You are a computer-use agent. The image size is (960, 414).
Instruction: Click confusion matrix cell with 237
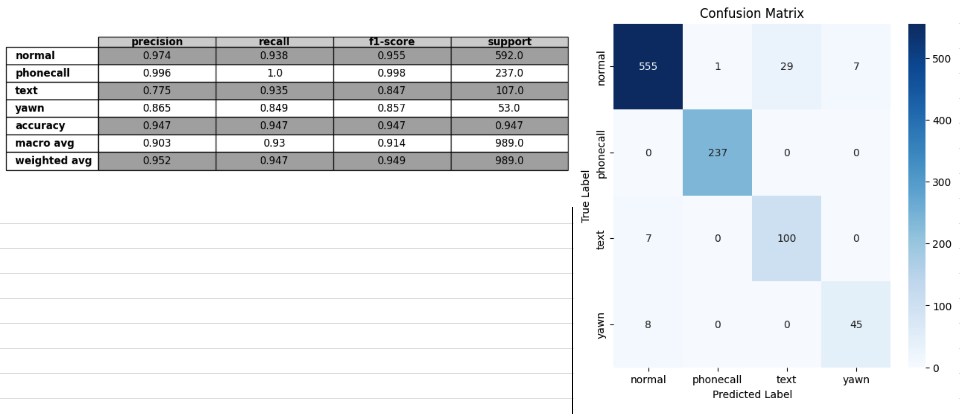tap(718, 152)
